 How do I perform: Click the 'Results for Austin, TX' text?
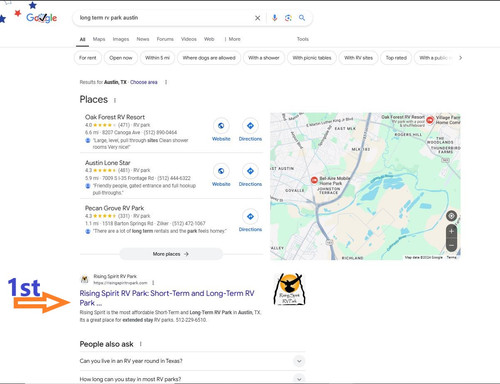pos(103,82)
